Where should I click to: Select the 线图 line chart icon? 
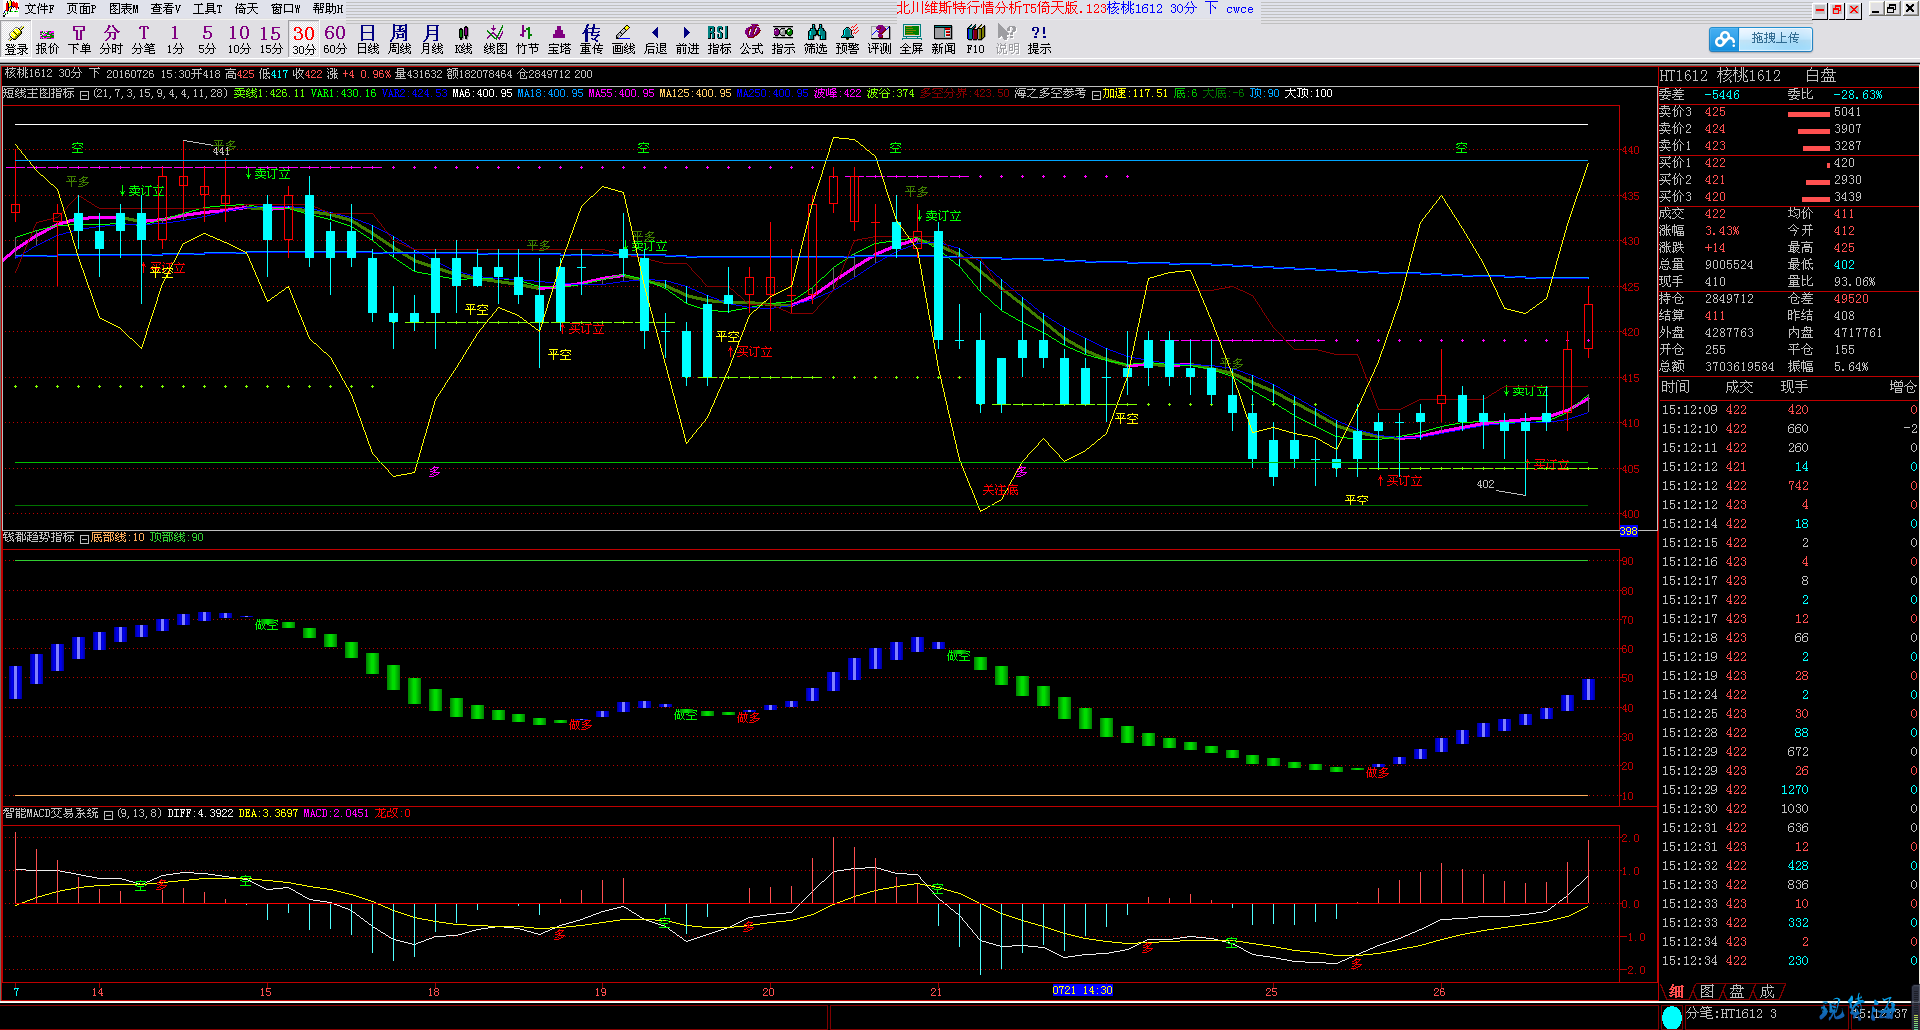coord(495,40)
